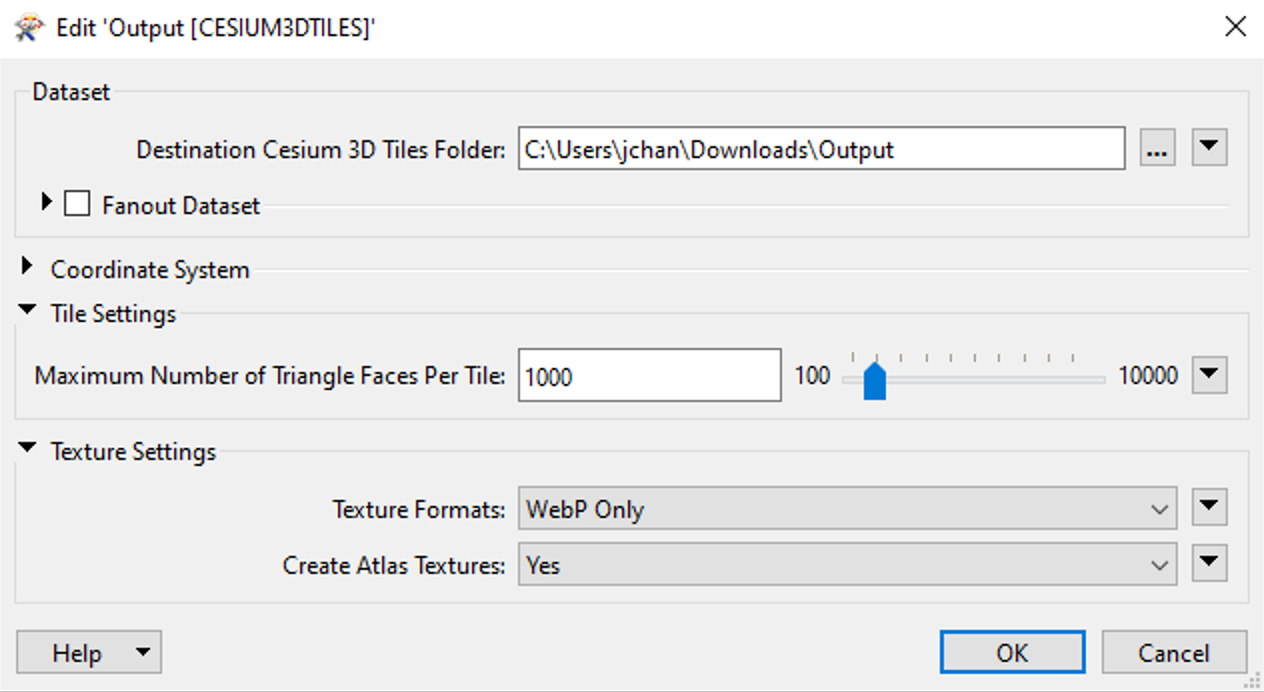Open the Texture Formats combo box
Viewport: 1264px width, 692px height.
click(847, 509)
